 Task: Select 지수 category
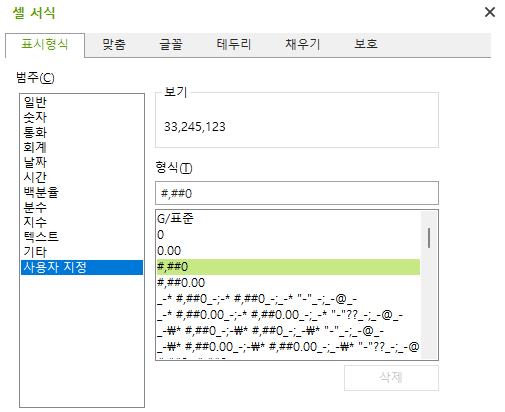coord(82,222)
